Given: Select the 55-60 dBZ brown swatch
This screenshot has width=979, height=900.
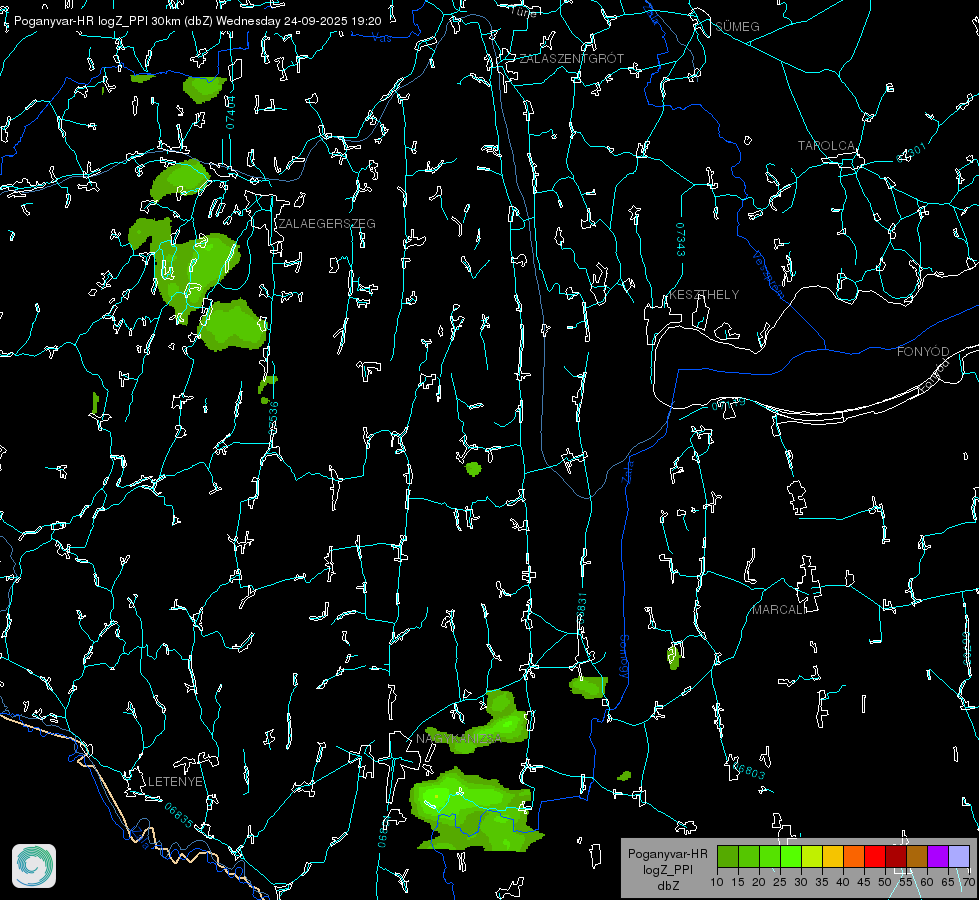Looking at the screenshot, I should 917,856.
